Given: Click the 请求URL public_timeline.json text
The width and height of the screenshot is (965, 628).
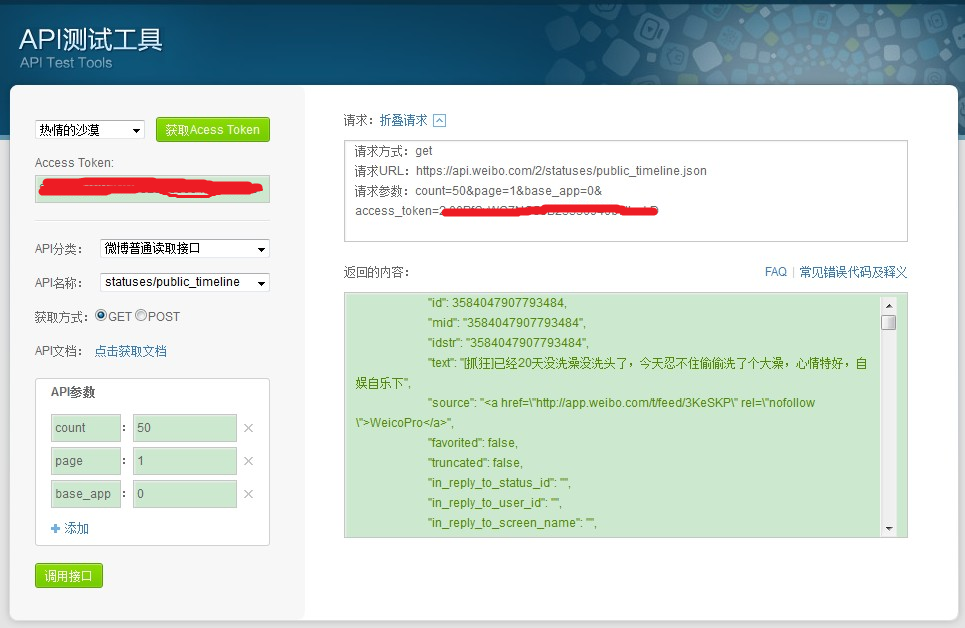Looking at the screenshot, I should pos(531,171).
